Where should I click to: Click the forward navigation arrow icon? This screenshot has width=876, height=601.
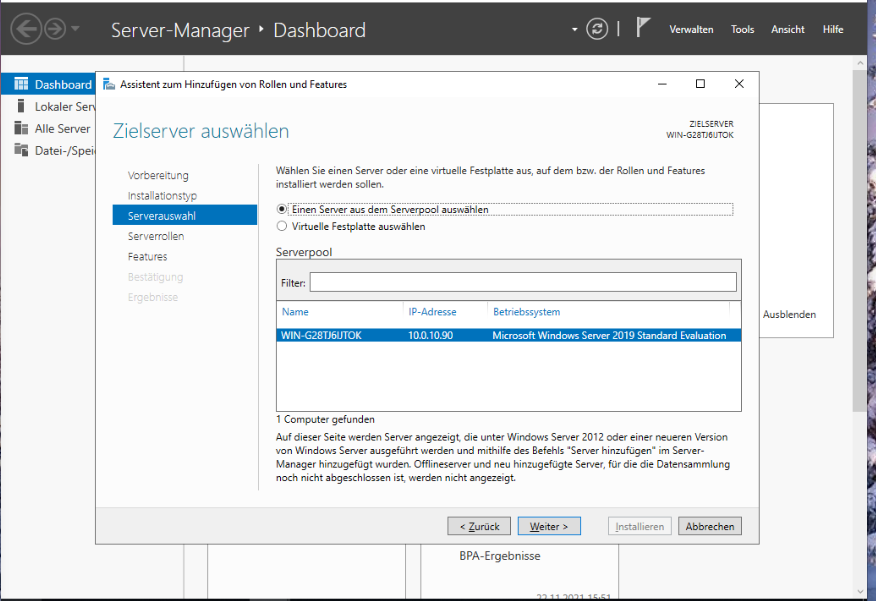coord(54,29)
